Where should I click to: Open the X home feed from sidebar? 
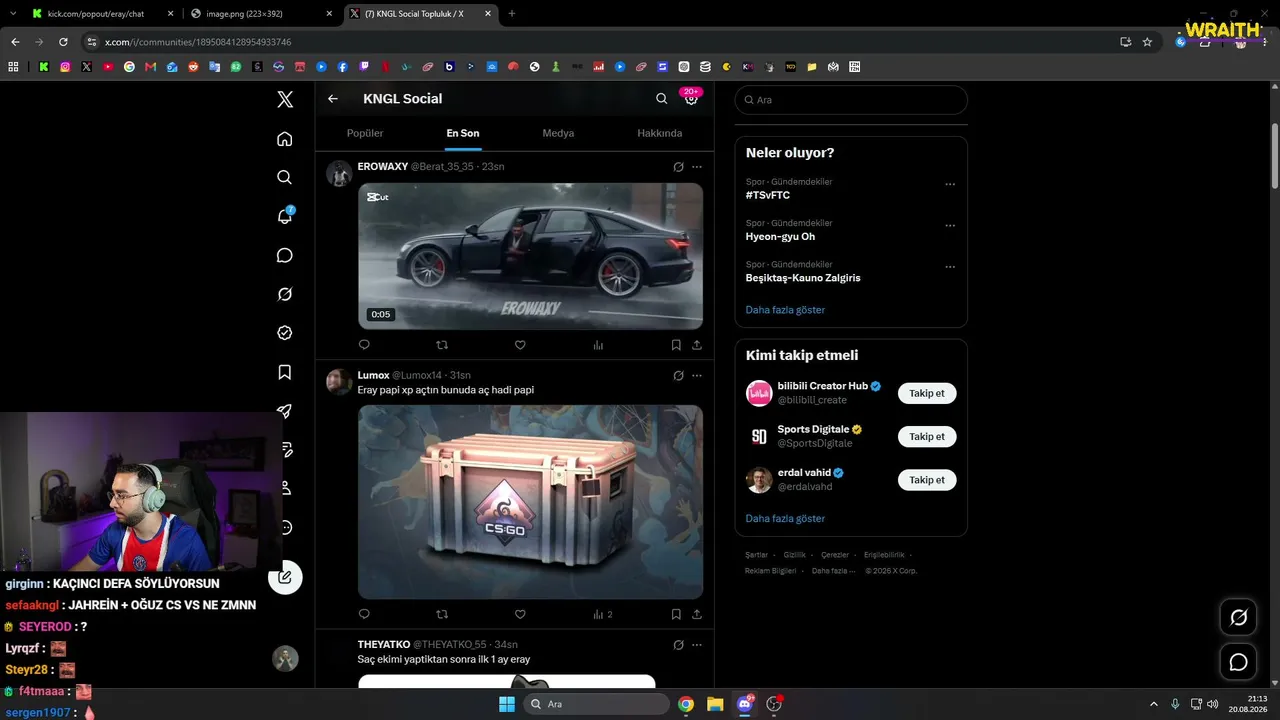point(285,139)
